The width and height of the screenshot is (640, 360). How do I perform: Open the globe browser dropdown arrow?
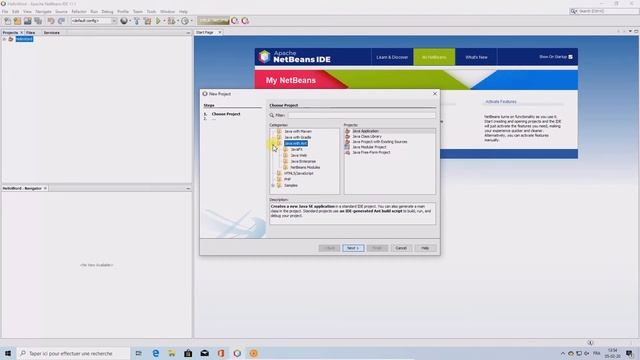click(x=130, y=21)
